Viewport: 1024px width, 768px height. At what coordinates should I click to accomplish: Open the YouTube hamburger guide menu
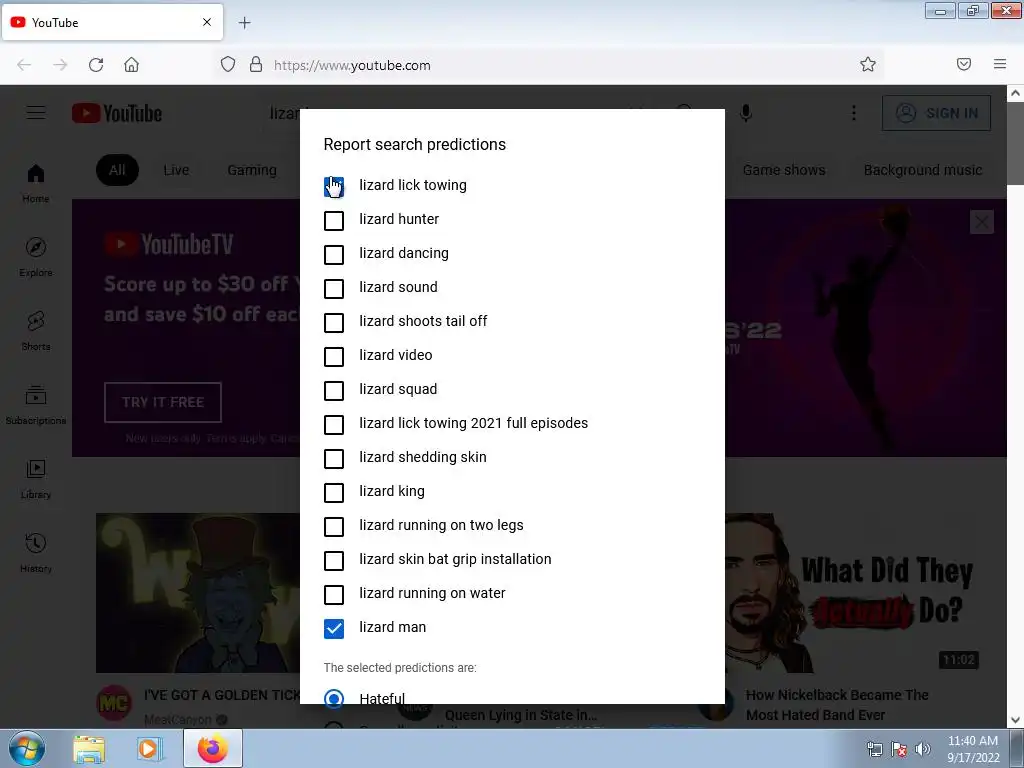tap(36, 113)
